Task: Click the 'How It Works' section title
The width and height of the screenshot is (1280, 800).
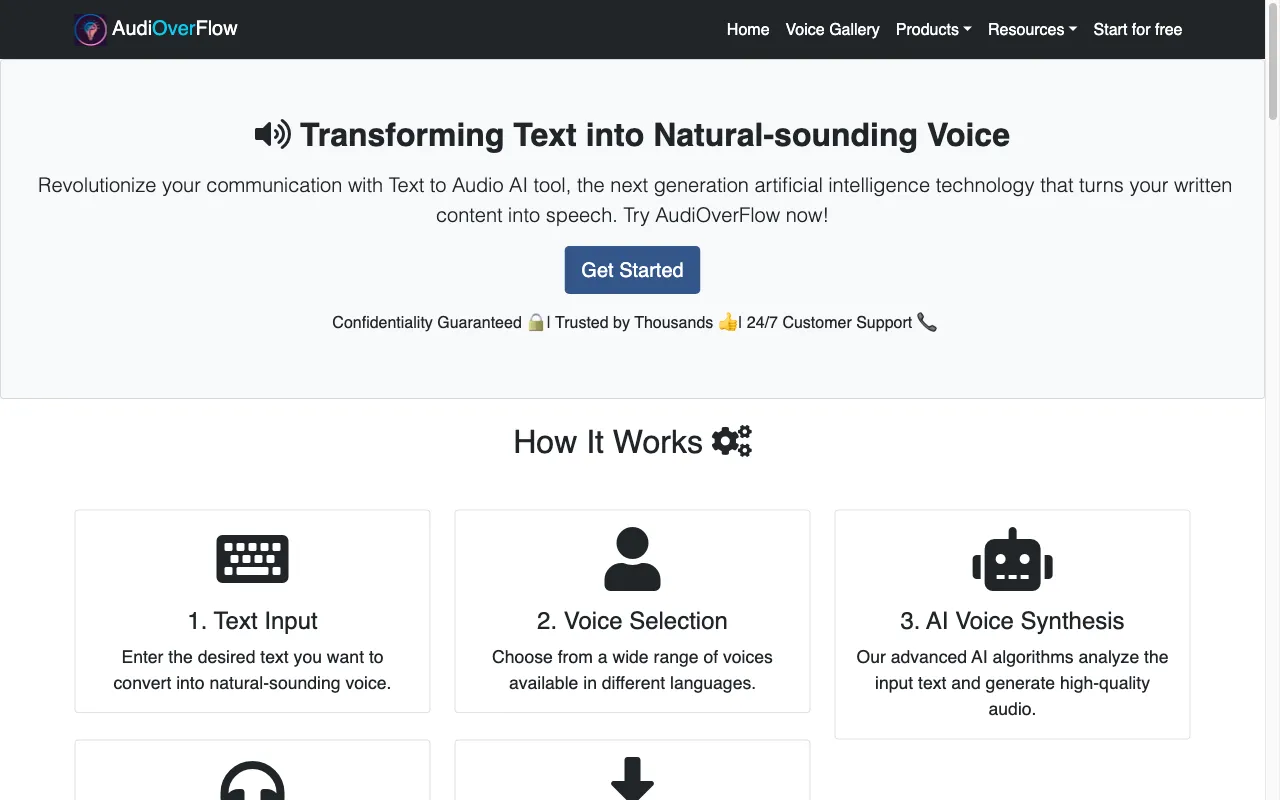Action: pyautogui.click(x=608, y=442)
